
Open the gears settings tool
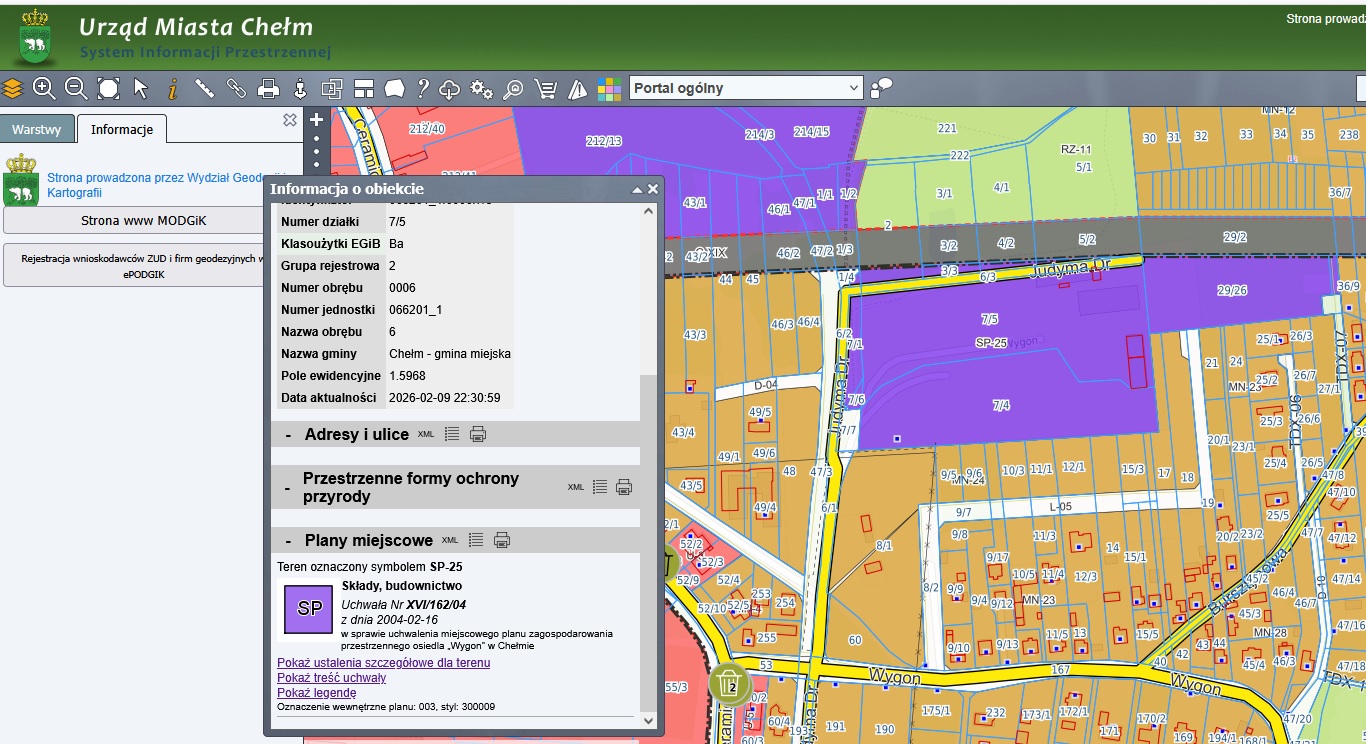(481, 88)
